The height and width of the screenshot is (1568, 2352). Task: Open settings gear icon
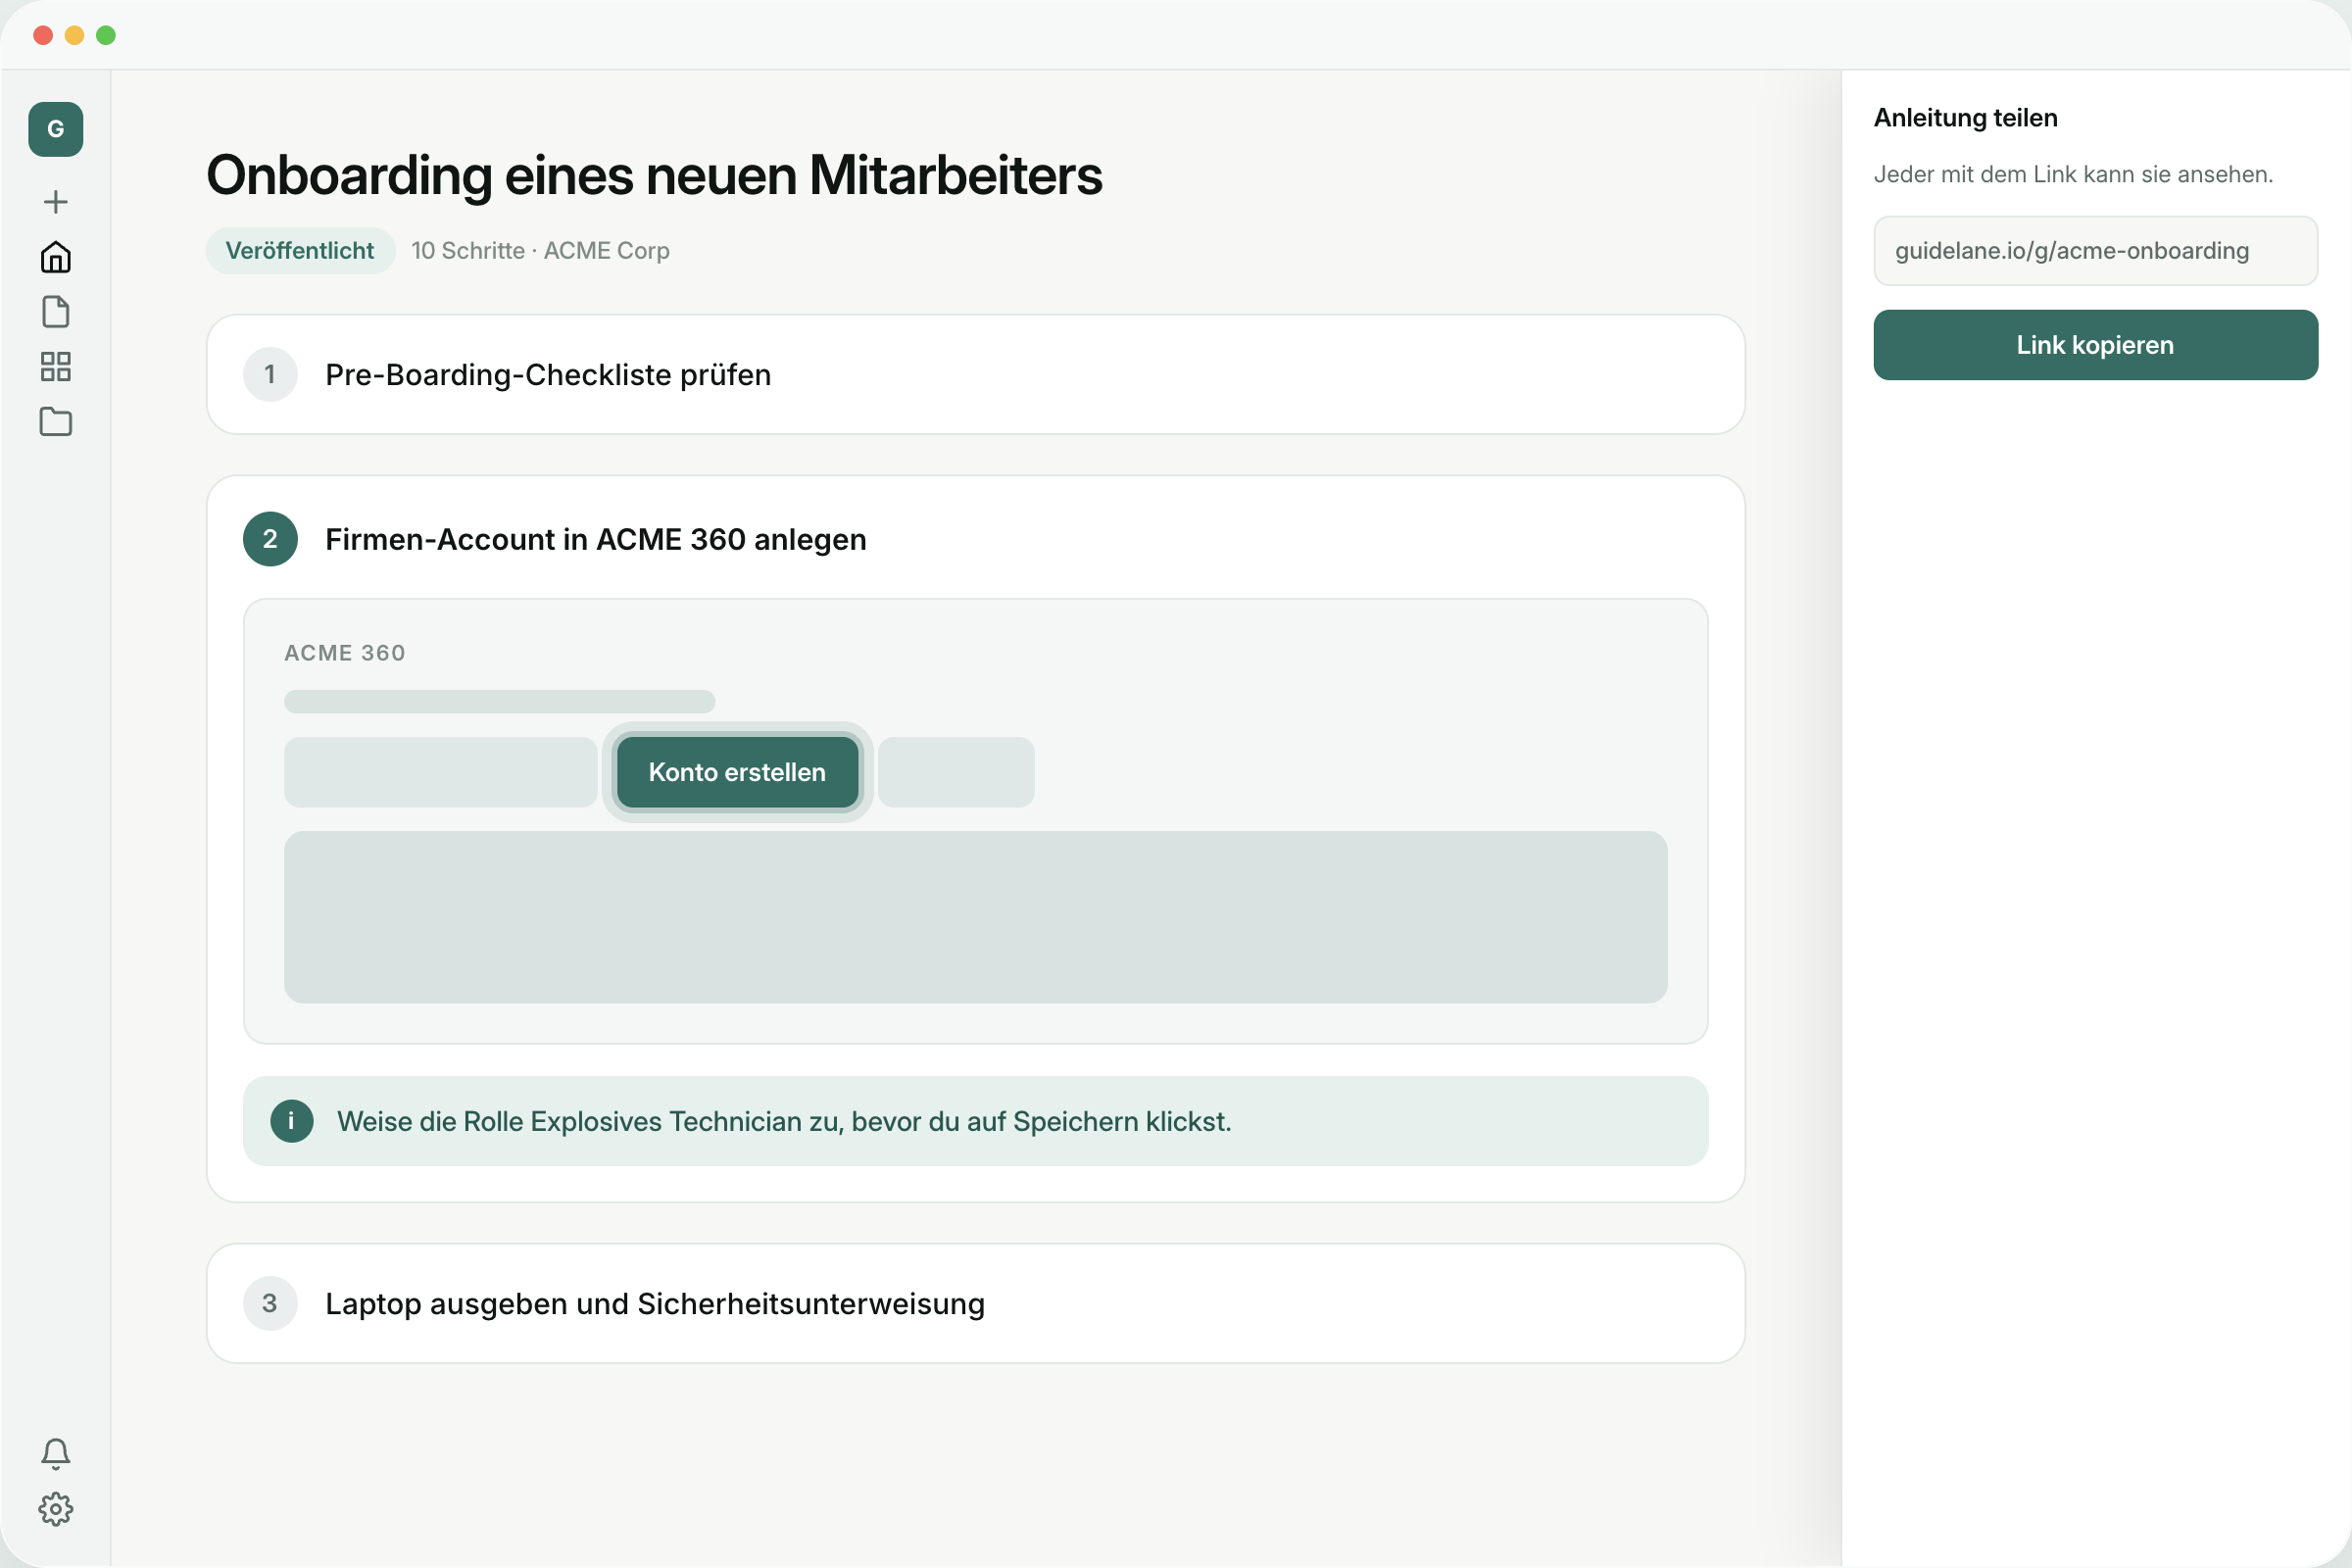pos(56,1509)
